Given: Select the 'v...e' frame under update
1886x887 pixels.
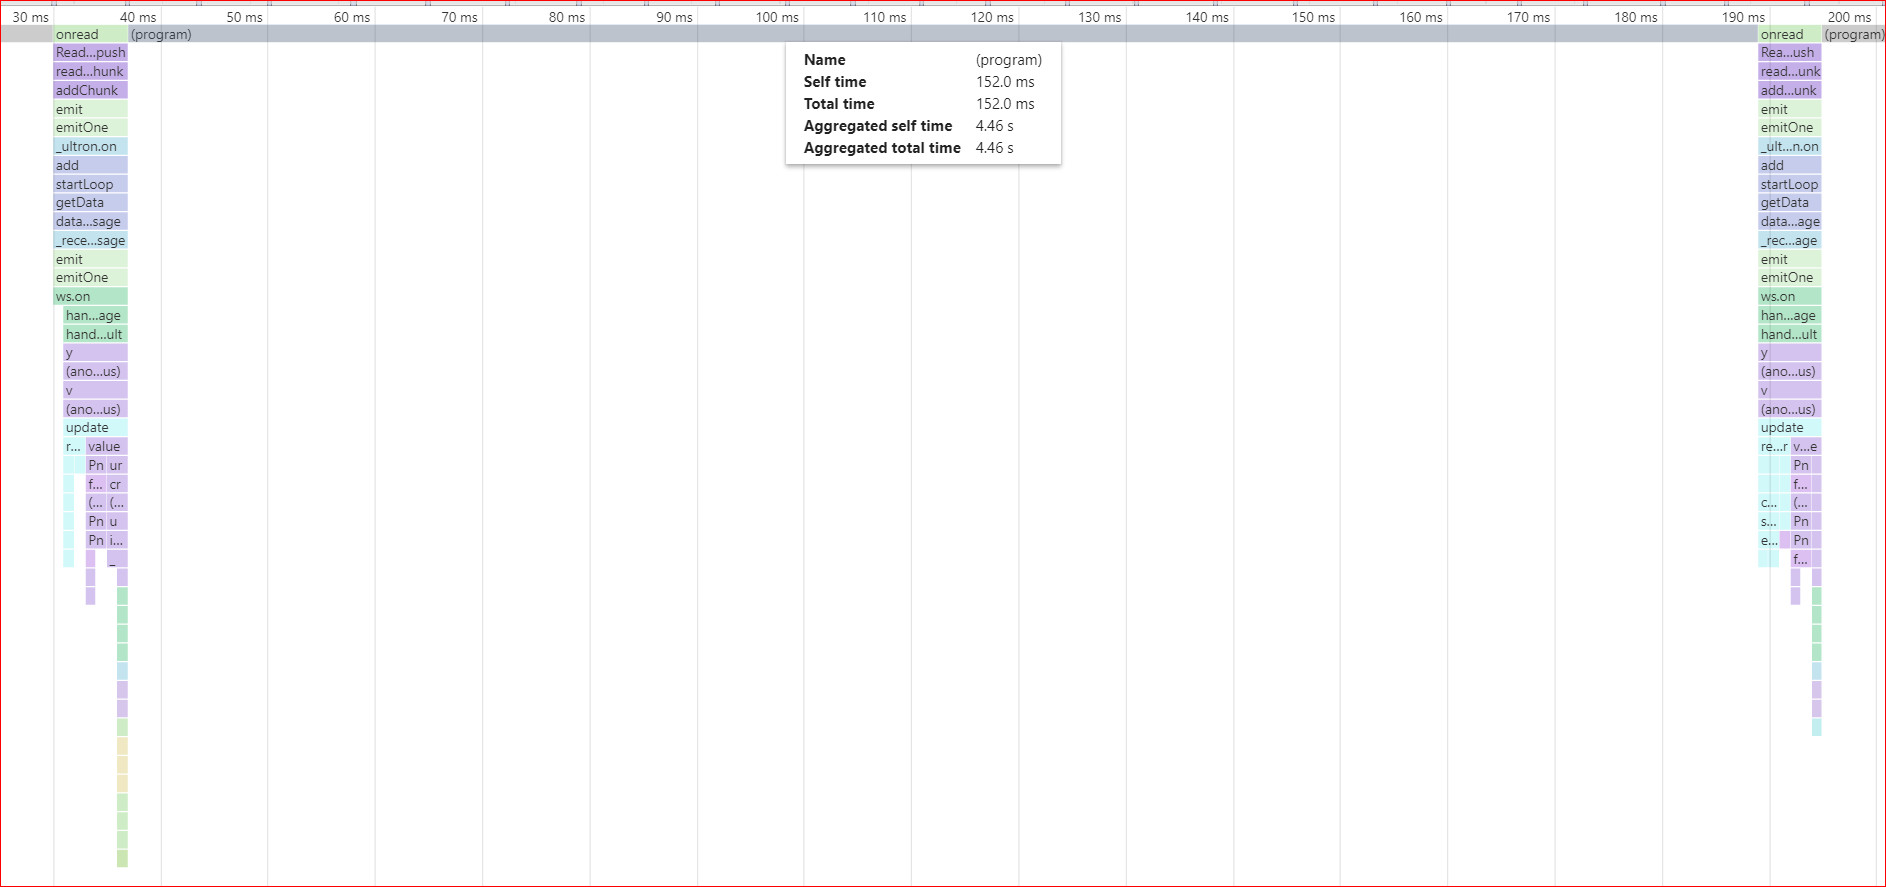Looking at the screenshot, I should click(x=1806, y=447).
